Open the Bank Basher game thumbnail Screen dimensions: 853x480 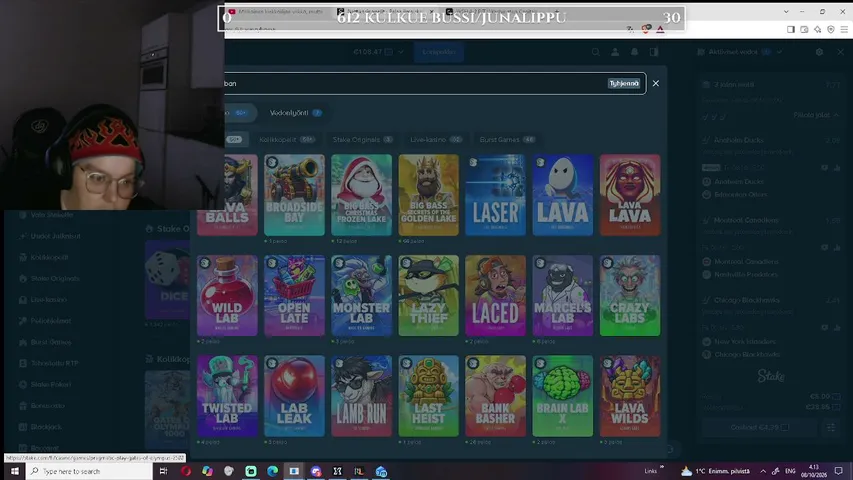click(496, 396)
